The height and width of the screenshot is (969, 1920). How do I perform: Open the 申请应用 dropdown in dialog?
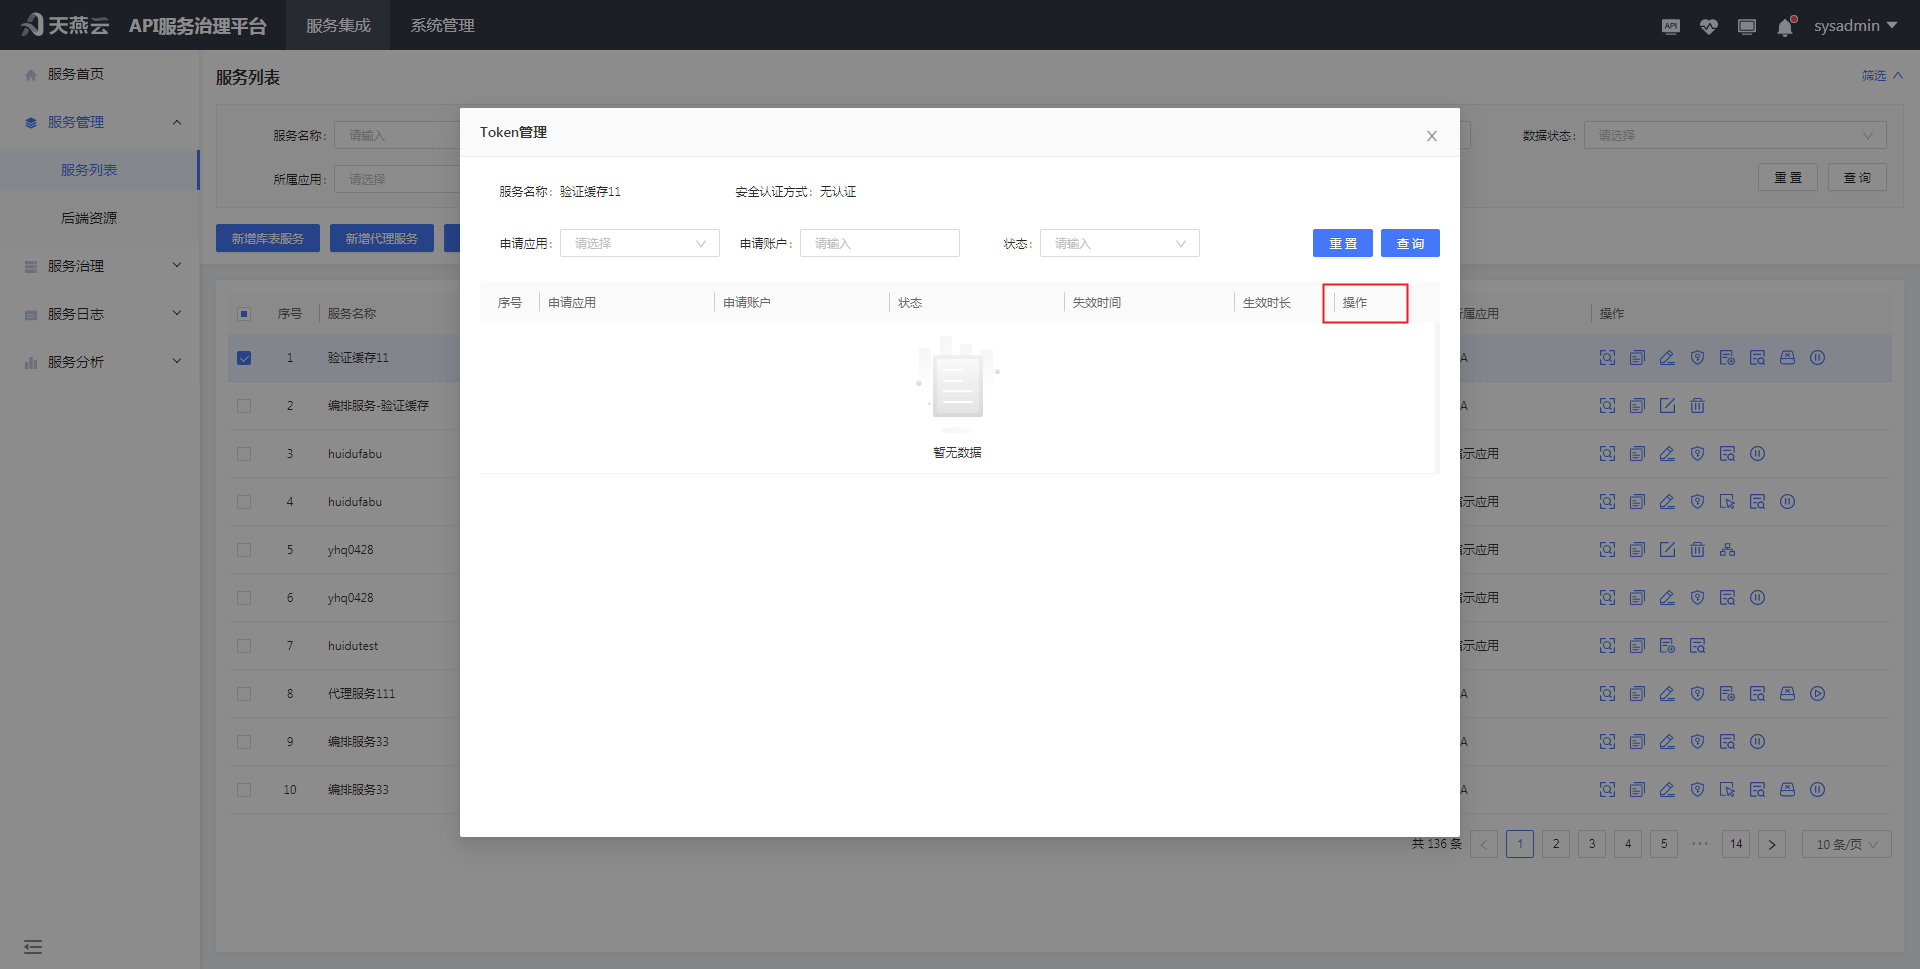639,244
